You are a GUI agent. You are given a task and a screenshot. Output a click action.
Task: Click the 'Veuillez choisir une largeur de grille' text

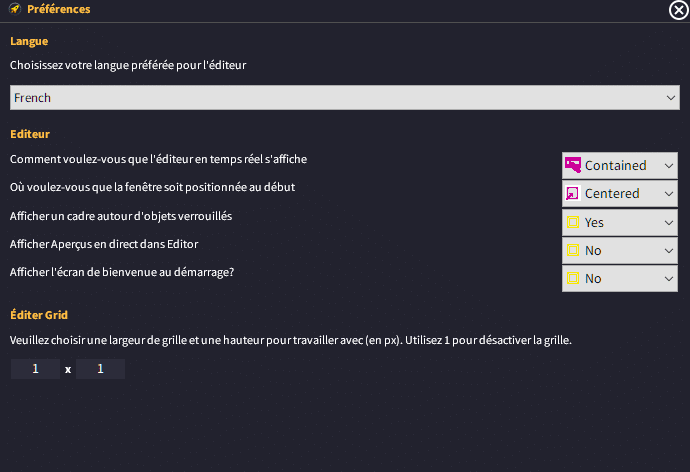pos(290,340)
